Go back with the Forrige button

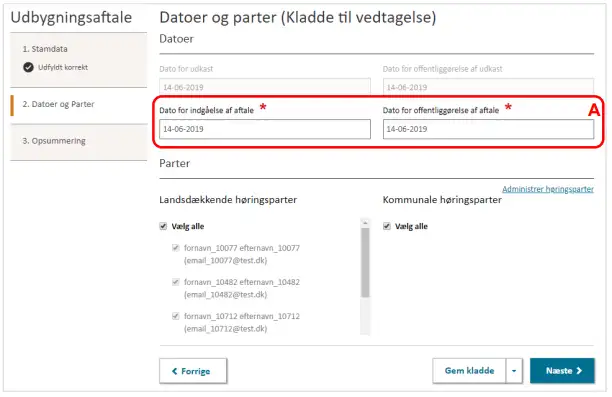click(x=193, y=371)
